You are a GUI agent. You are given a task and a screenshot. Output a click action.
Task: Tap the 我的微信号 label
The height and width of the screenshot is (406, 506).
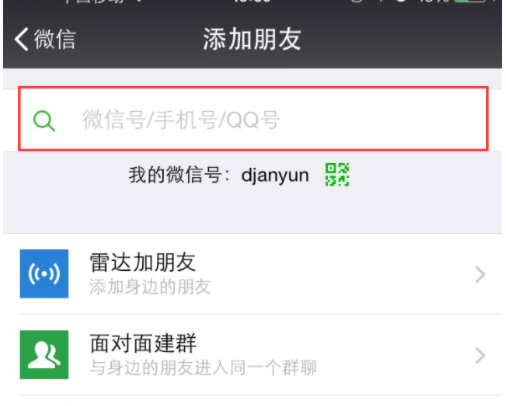click(x=175, y=175)
